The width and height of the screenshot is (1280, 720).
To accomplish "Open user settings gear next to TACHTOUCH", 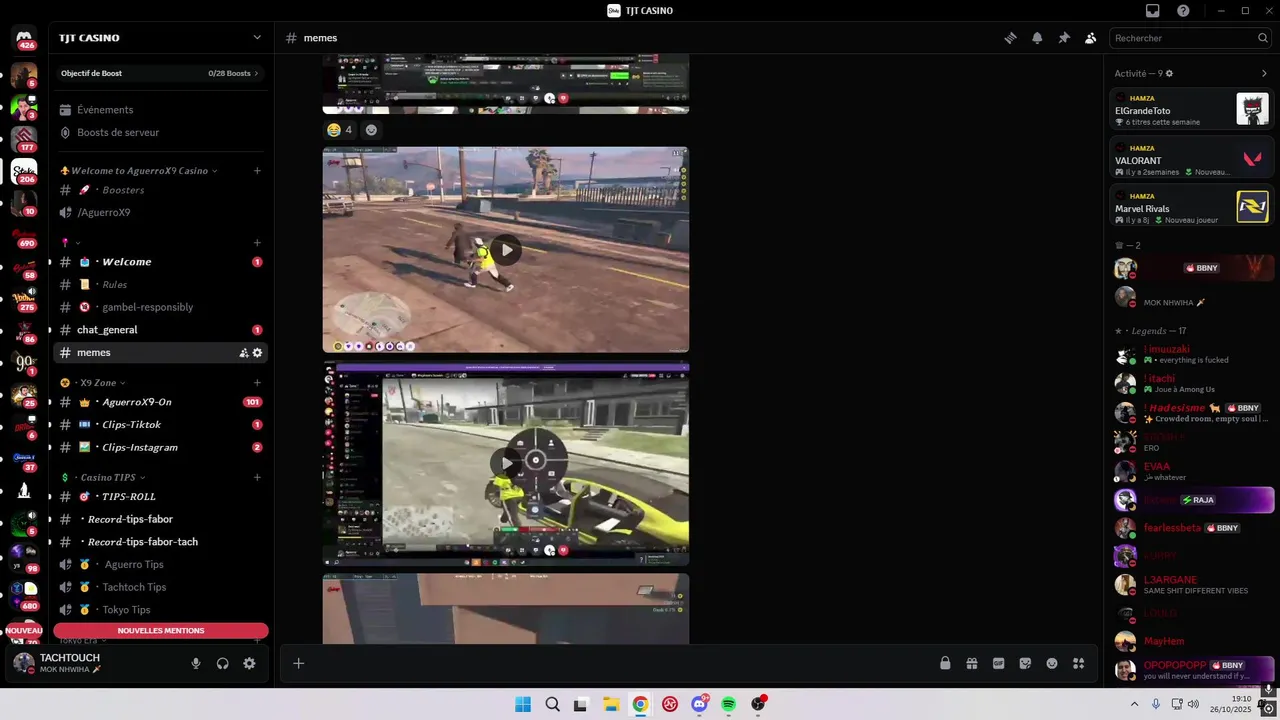I will point(249,663).
